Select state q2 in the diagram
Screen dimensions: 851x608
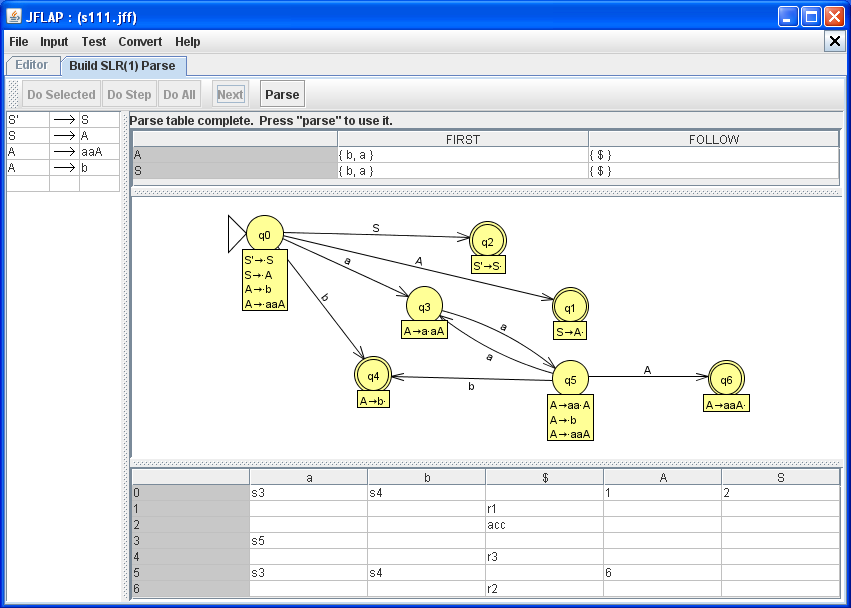tap(487, 241)
